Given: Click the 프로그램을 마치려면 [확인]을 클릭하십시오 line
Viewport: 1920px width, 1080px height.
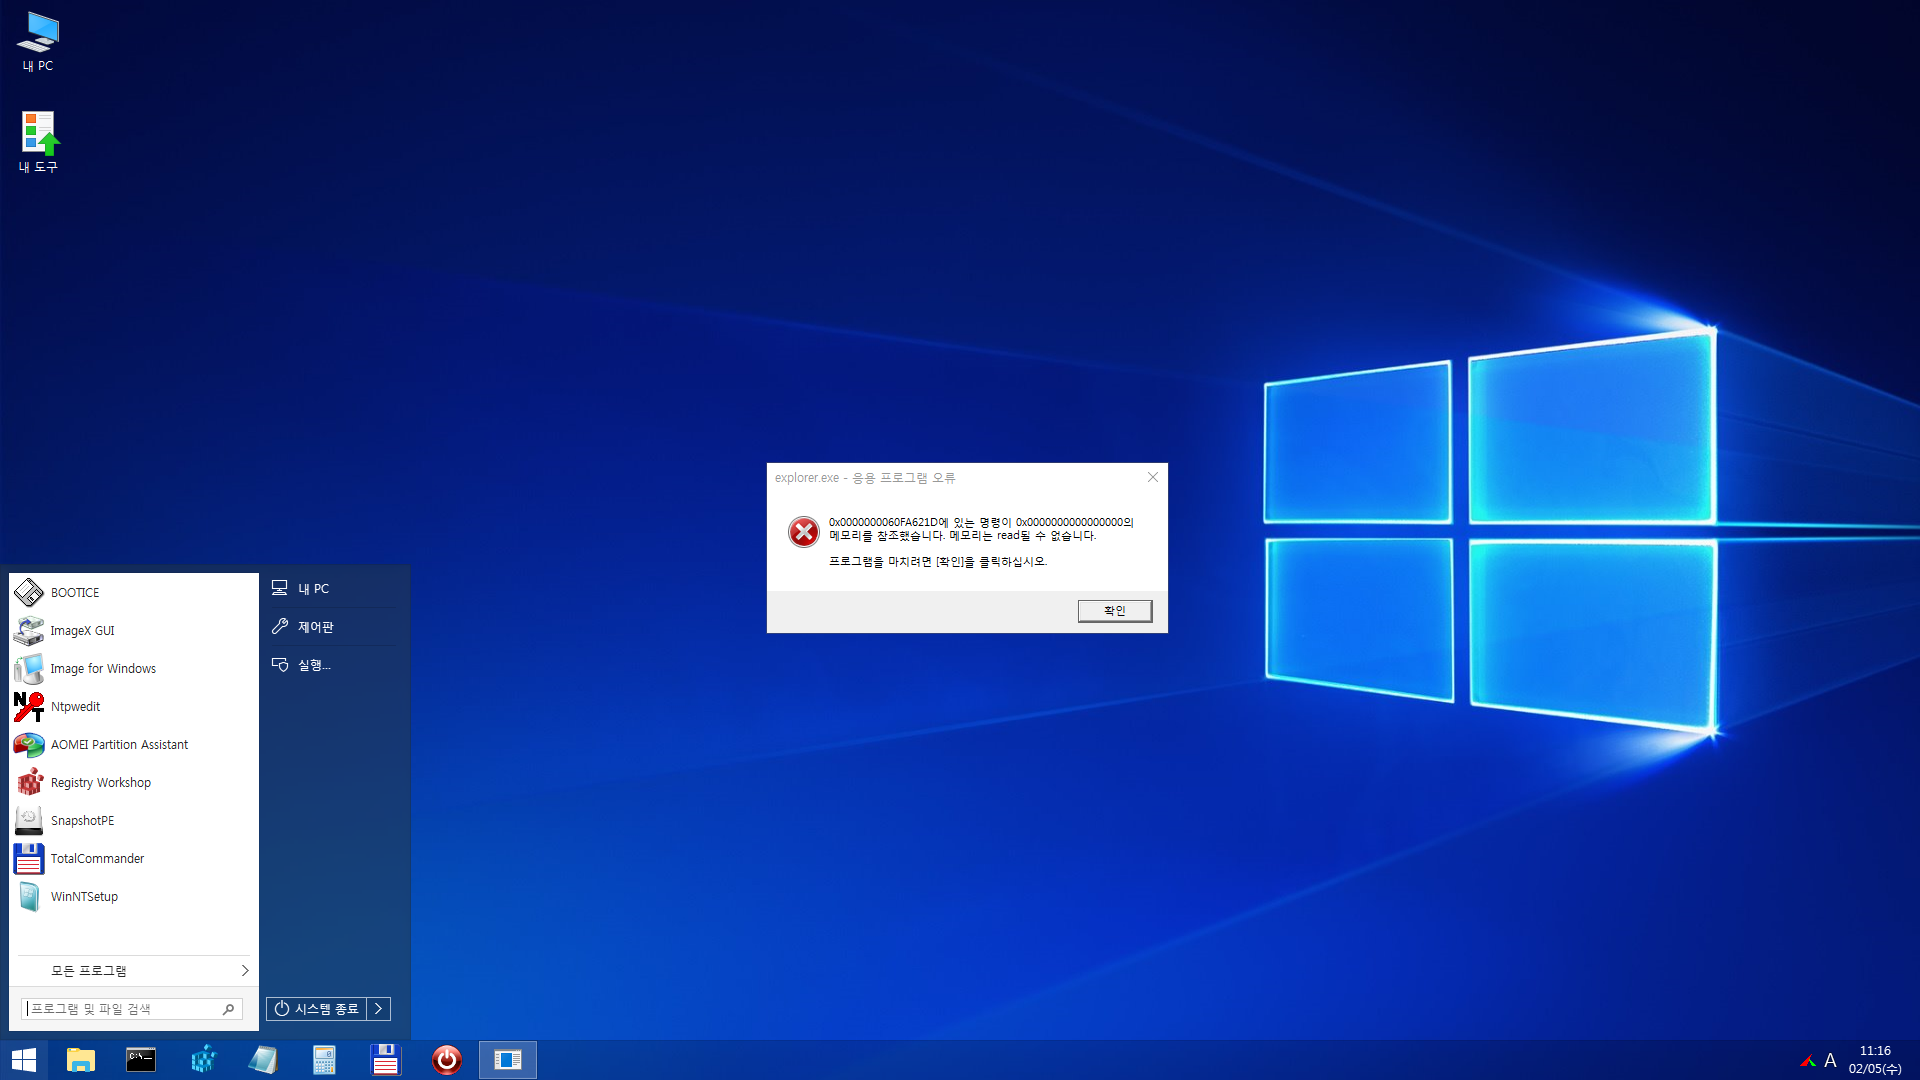Looking at the screenshot, I should [x=938, y=562].
